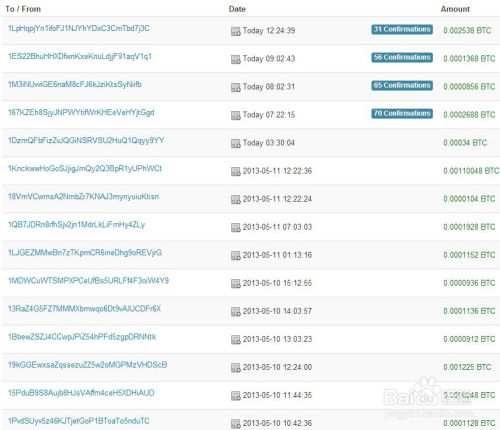Open address starting with 1ES22BhuHHXDfwn

80,56
